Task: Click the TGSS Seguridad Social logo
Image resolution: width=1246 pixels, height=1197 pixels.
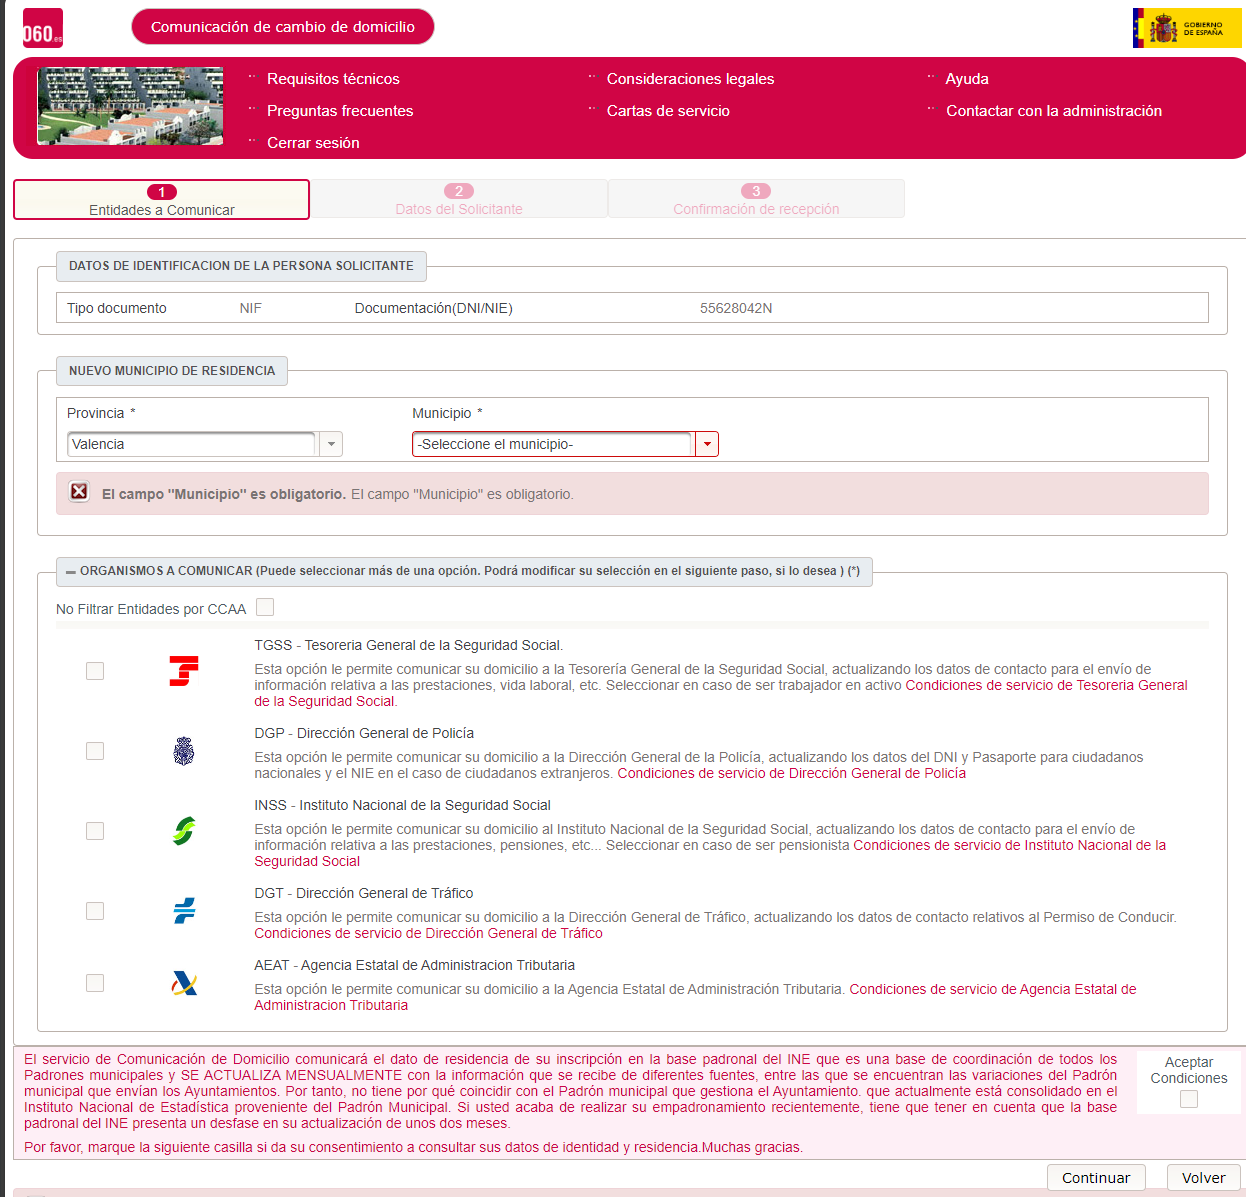Action: [183, 671]
